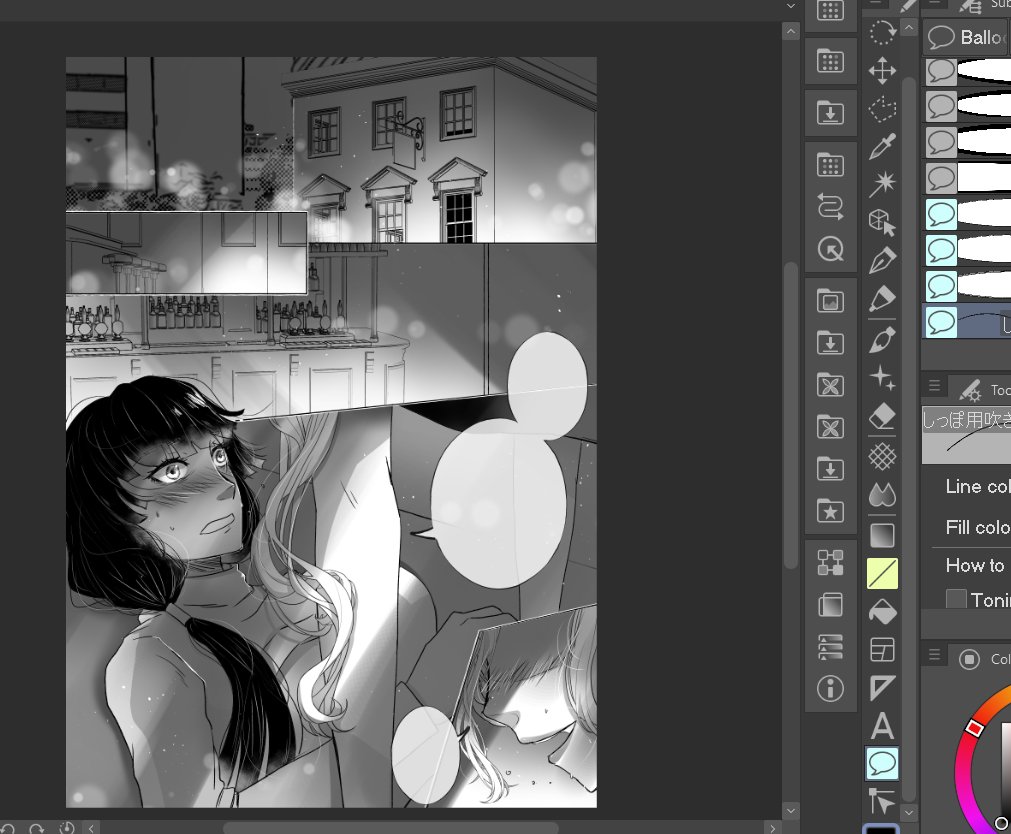The image size is (1011, 834).
Task: Select the Figure line tool
Action: coord(882,573)
